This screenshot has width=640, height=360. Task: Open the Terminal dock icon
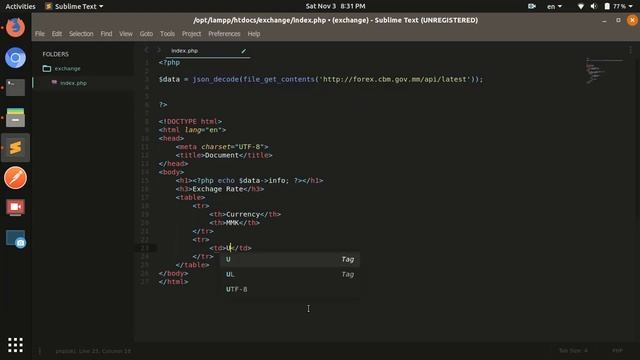(x=15, y=87)
